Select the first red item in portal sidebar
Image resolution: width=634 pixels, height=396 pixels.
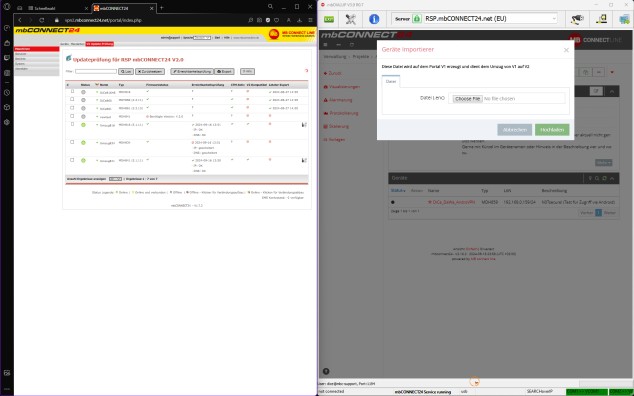(37, 49)
